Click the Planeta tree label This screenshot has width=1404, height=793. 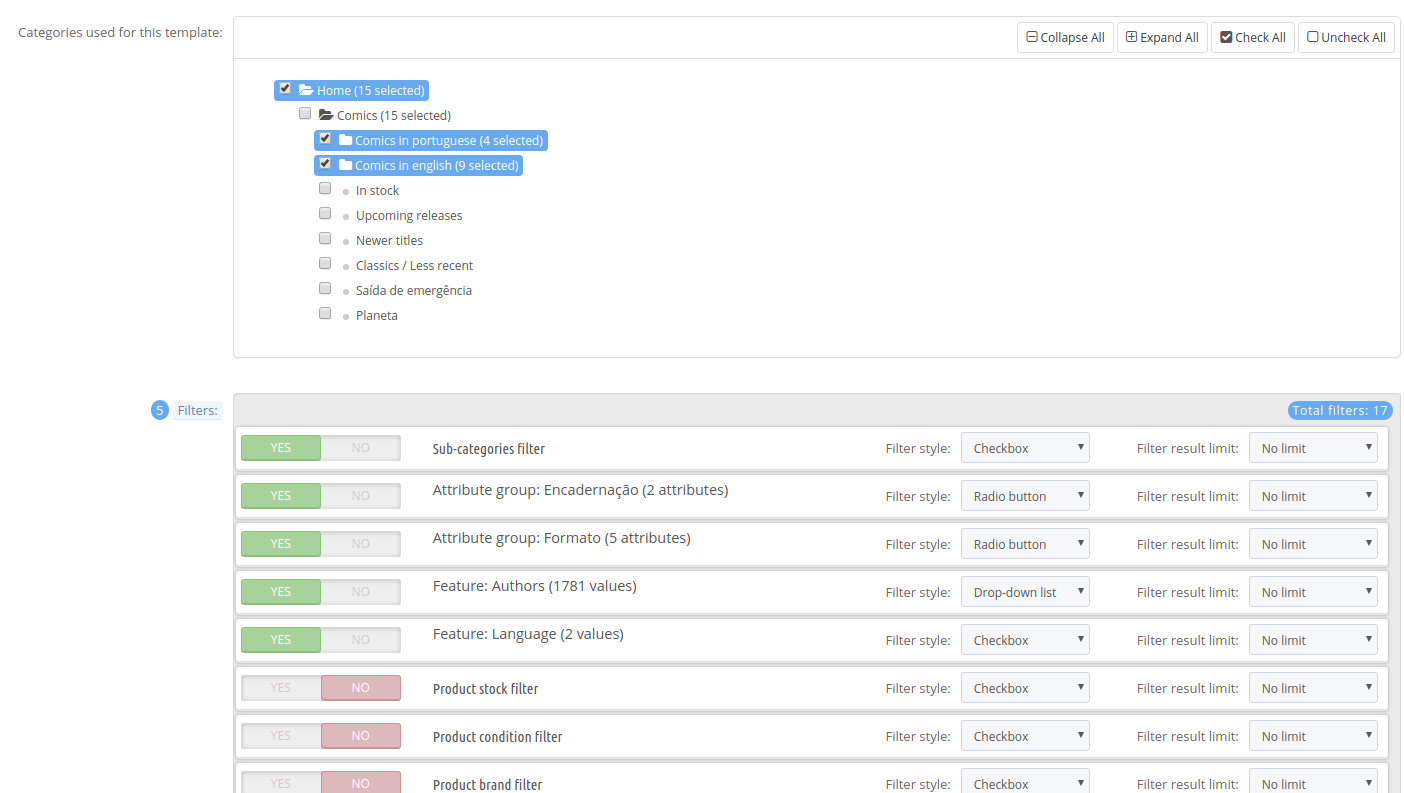[x=376, y=315]
